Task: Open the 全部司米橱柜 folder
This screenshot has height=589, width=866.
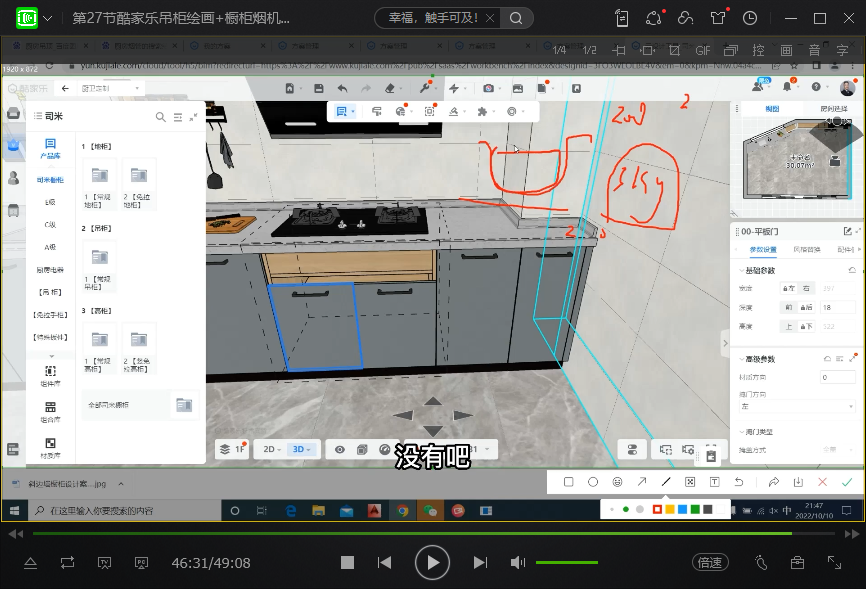Action: 140,405
